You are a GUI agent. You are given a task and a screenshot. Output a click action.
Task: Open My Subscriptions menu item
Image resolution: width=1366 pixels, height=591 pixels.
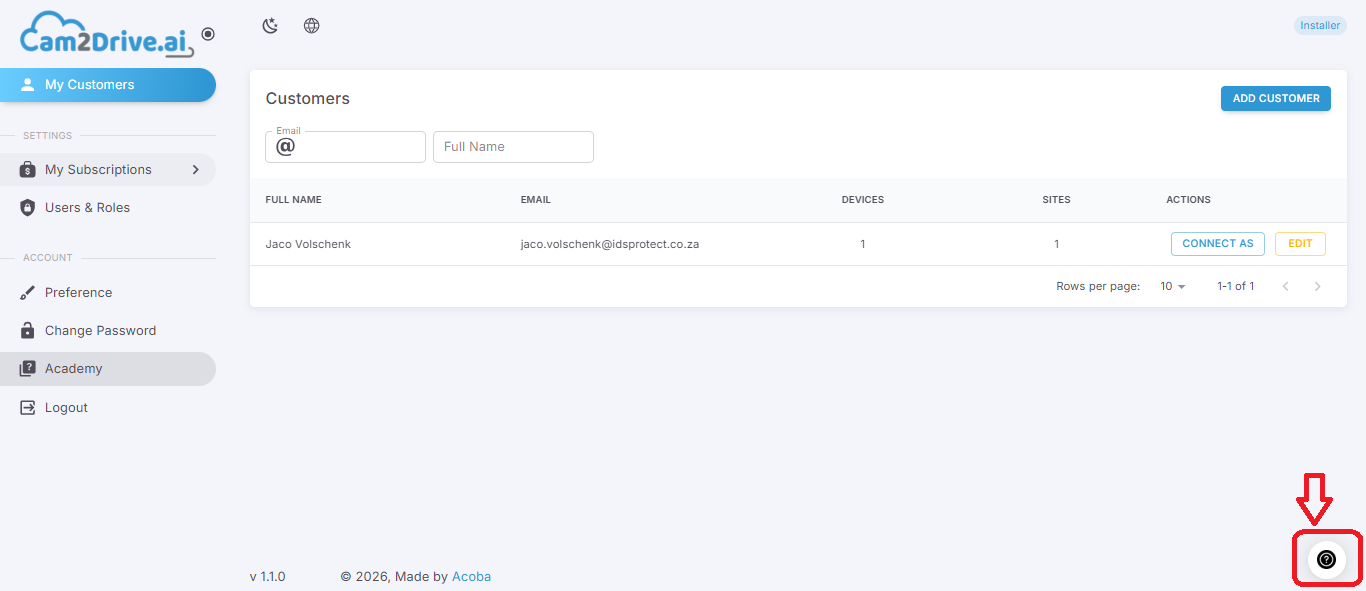pos(108,170)
